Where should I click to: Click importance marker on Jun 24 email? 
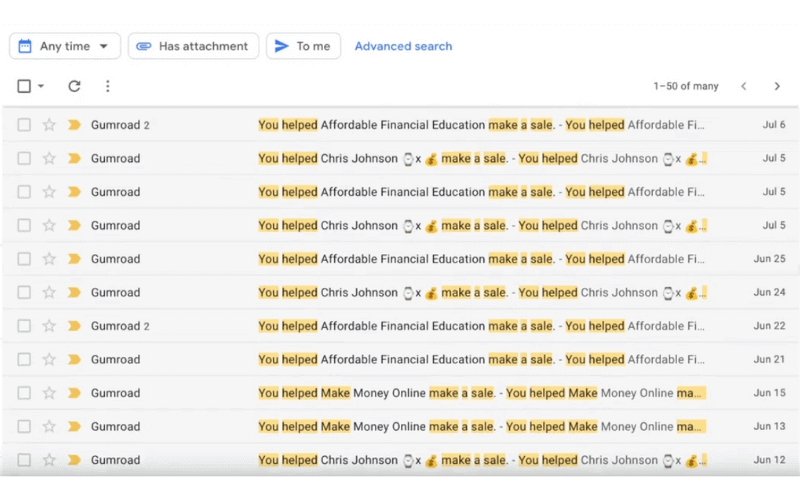coord(74,292)
